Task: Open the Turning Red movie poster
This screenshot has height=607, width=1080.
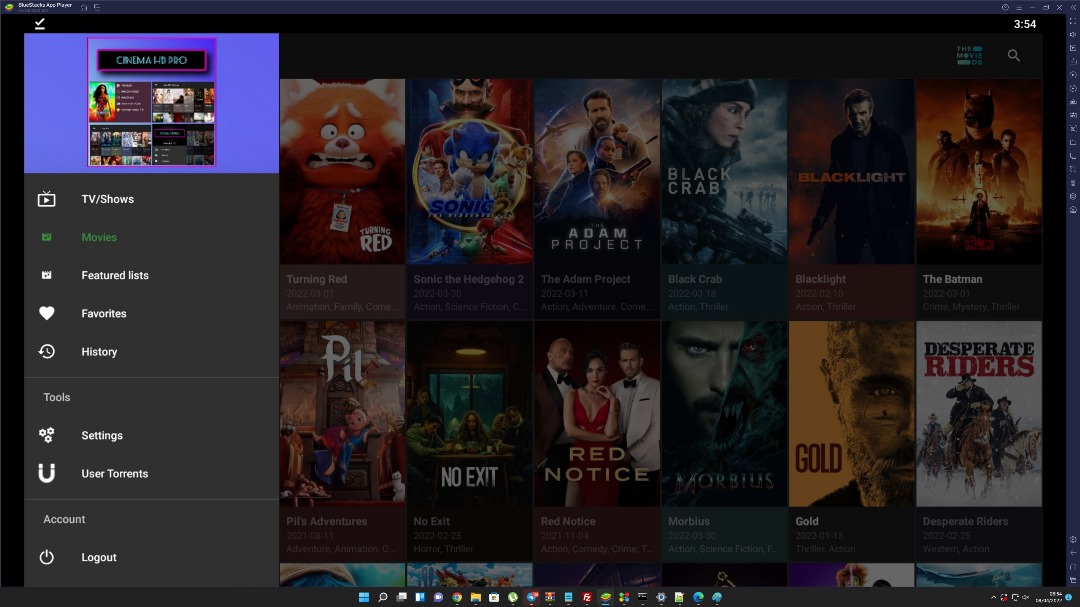Action: tap(342, 171)
